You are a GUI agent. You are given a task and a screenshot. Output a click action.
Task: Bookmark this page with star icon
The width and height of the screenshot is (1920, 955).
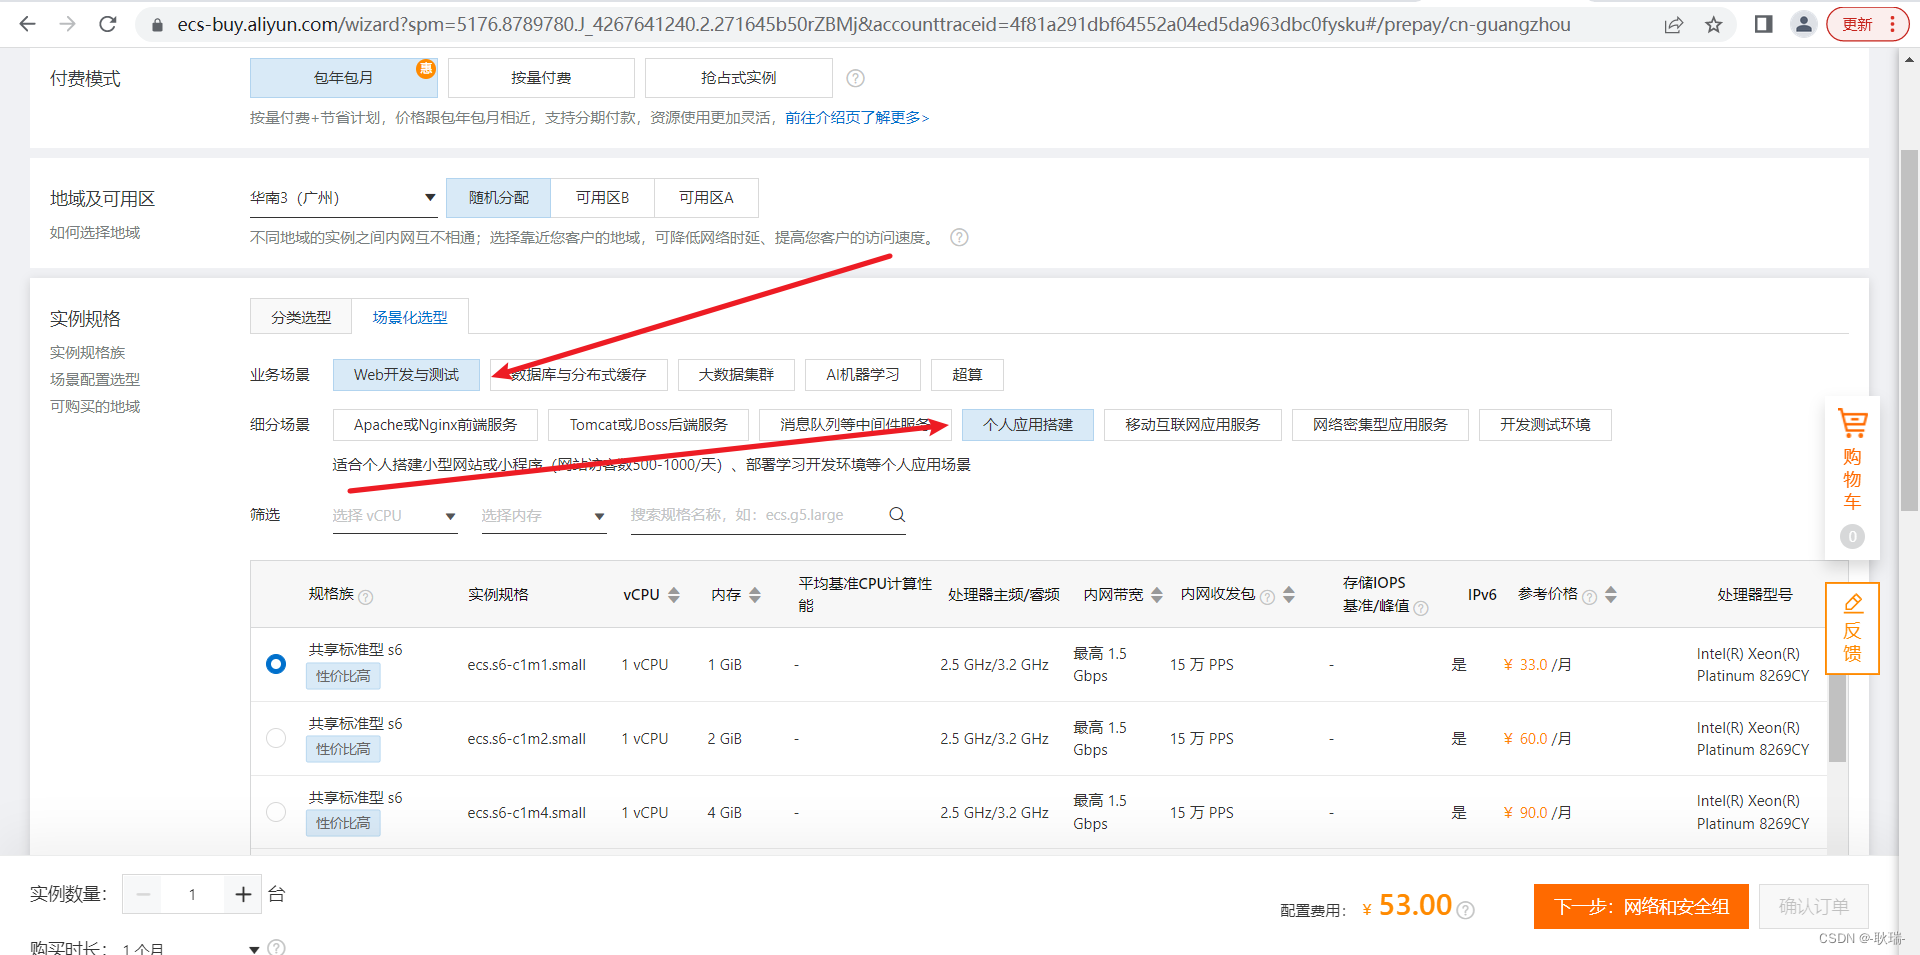pos(1714,24)
